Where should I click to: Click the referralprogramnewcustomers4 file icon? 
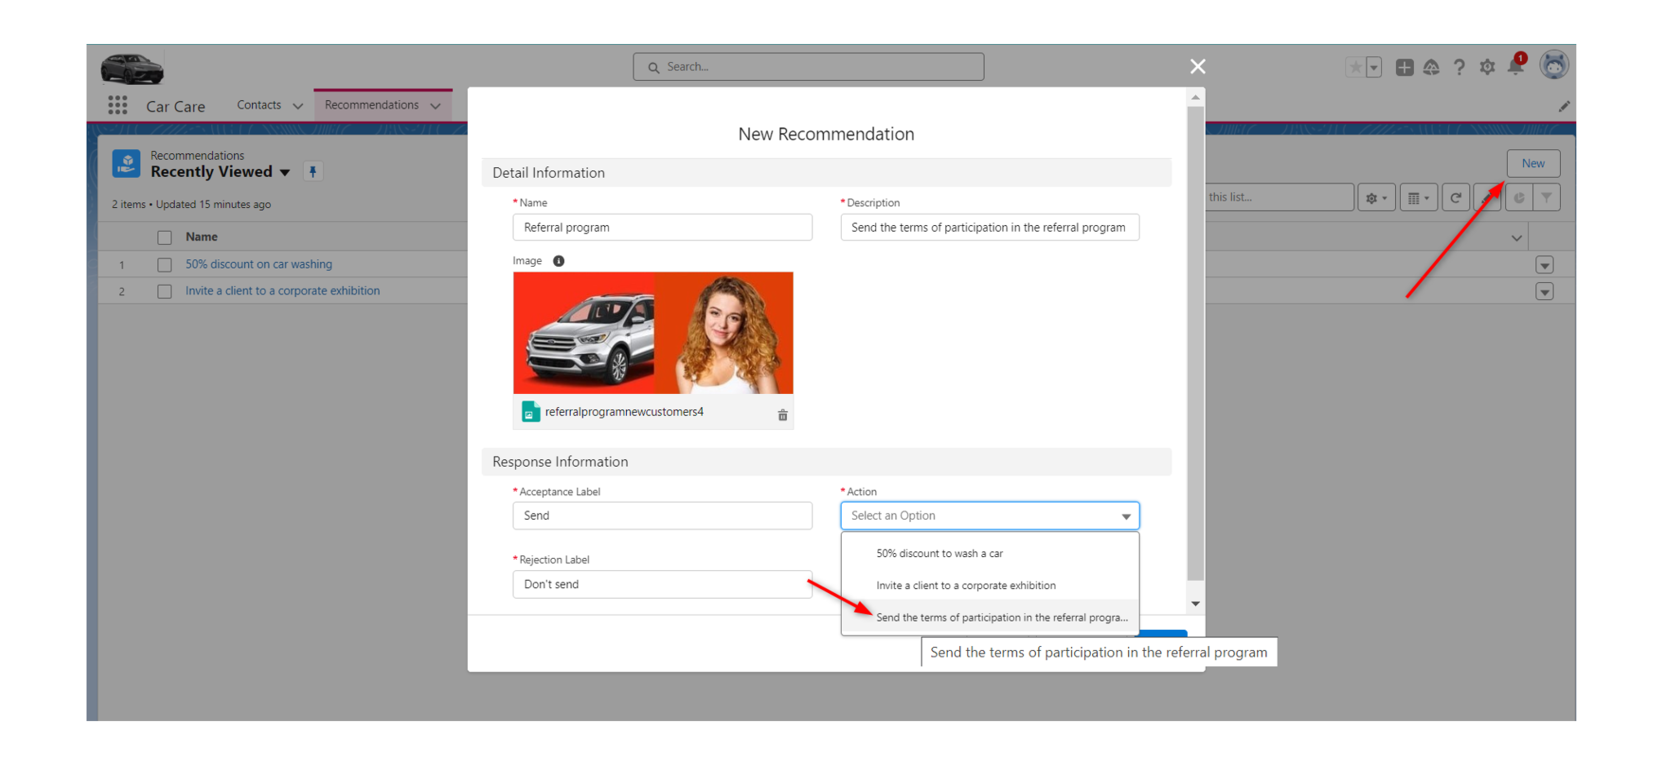530,412
